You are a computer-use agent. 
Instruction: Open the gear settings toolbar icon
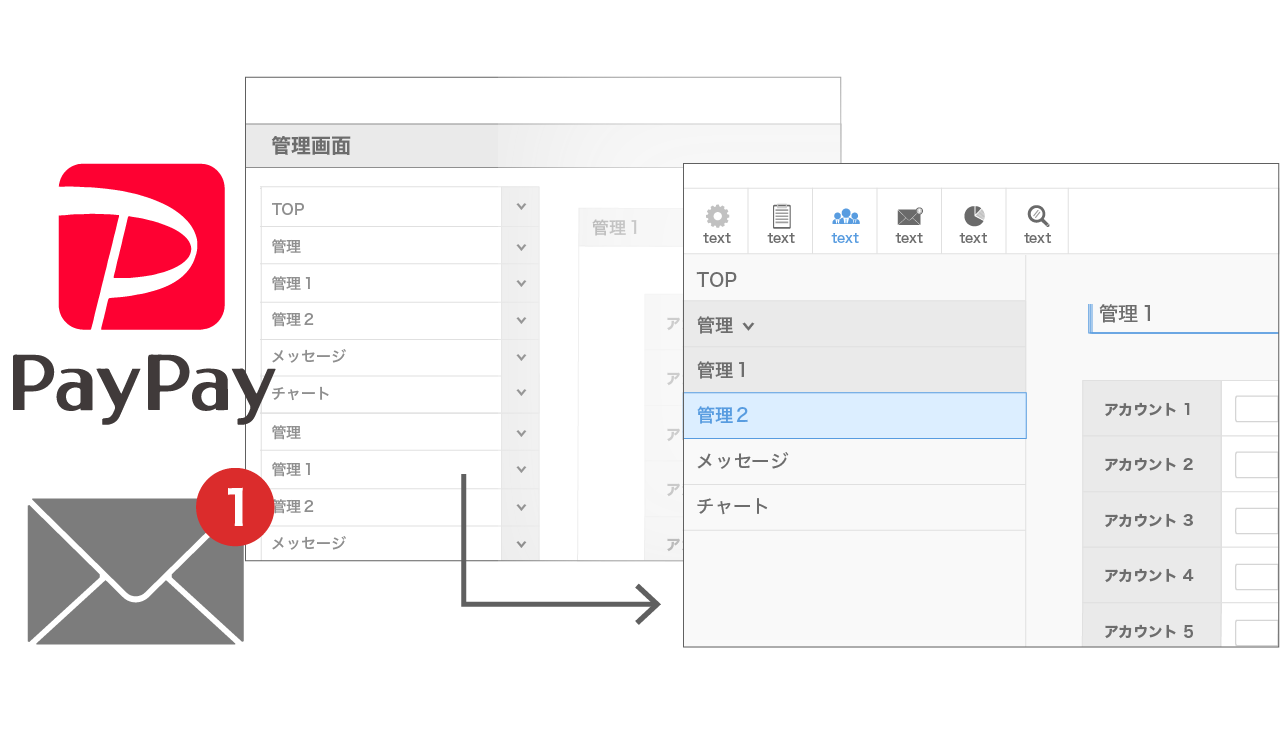click(717, 215)
